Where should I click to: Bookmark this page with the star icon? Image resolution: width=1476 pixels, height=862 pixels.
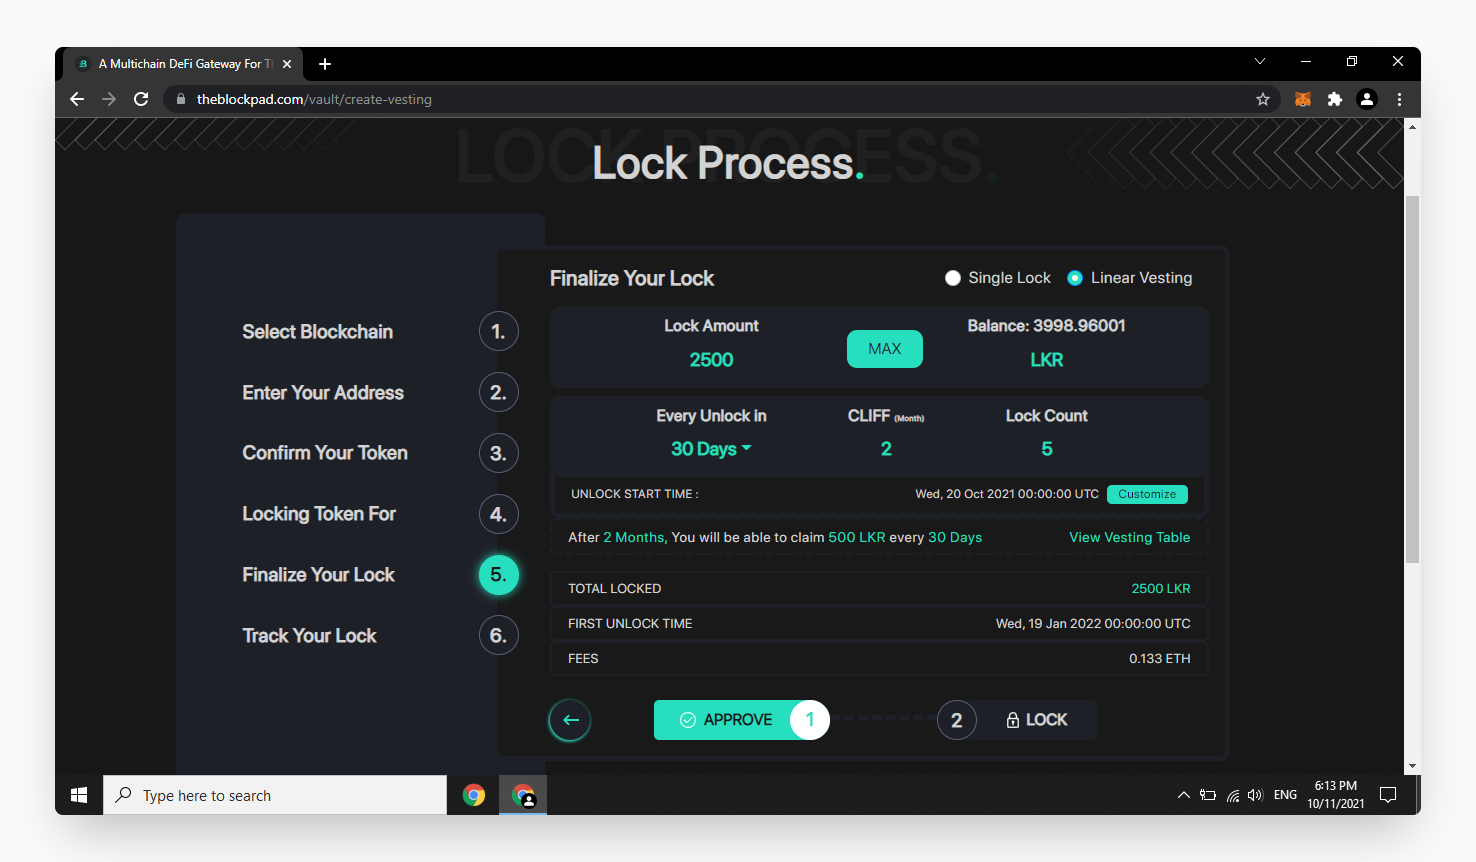1263,99
